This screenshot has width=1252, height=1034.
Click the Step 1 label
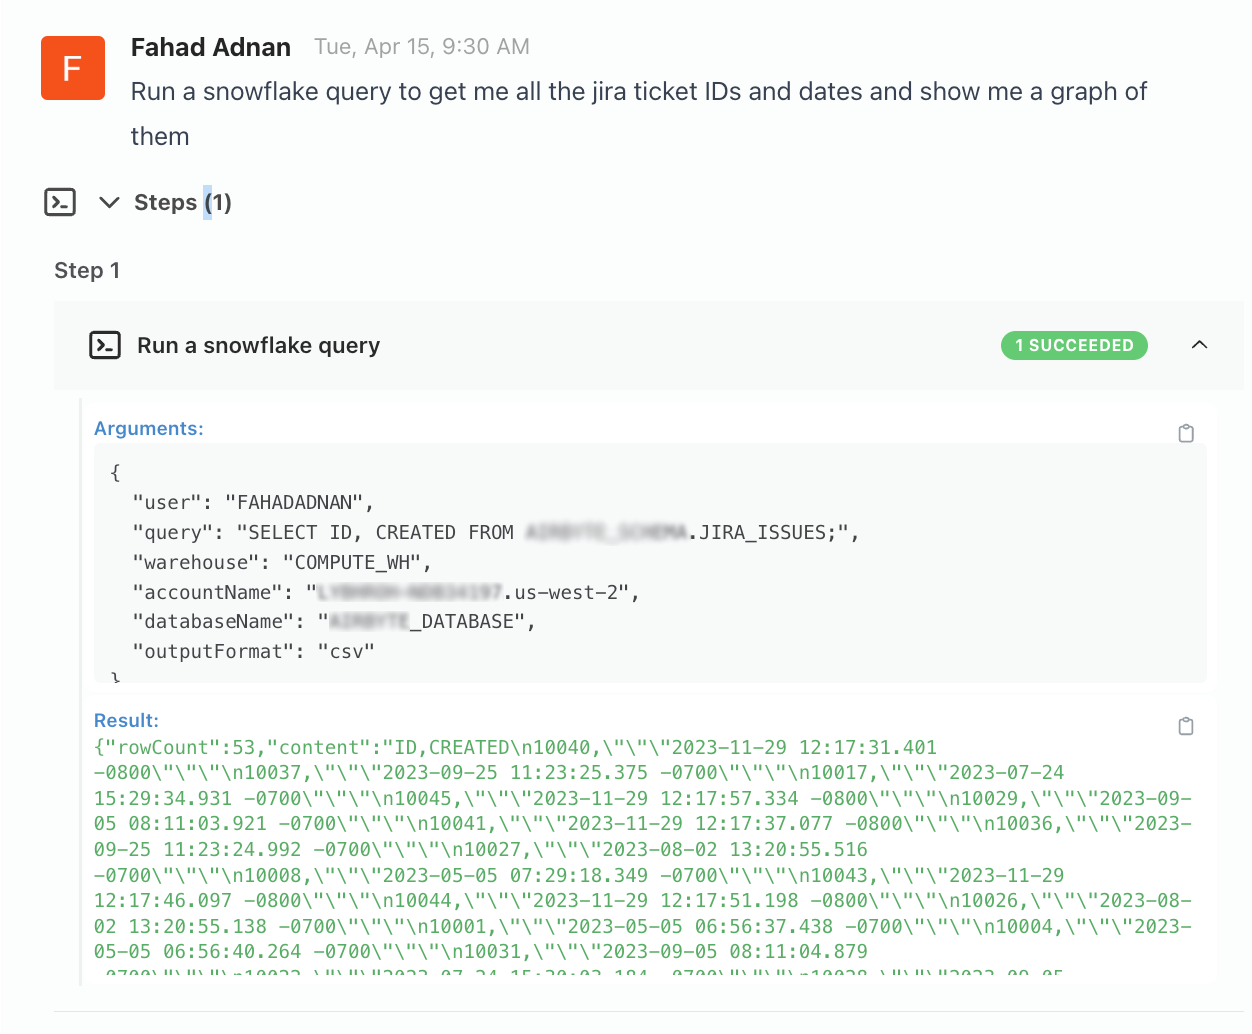click(87, 270)
